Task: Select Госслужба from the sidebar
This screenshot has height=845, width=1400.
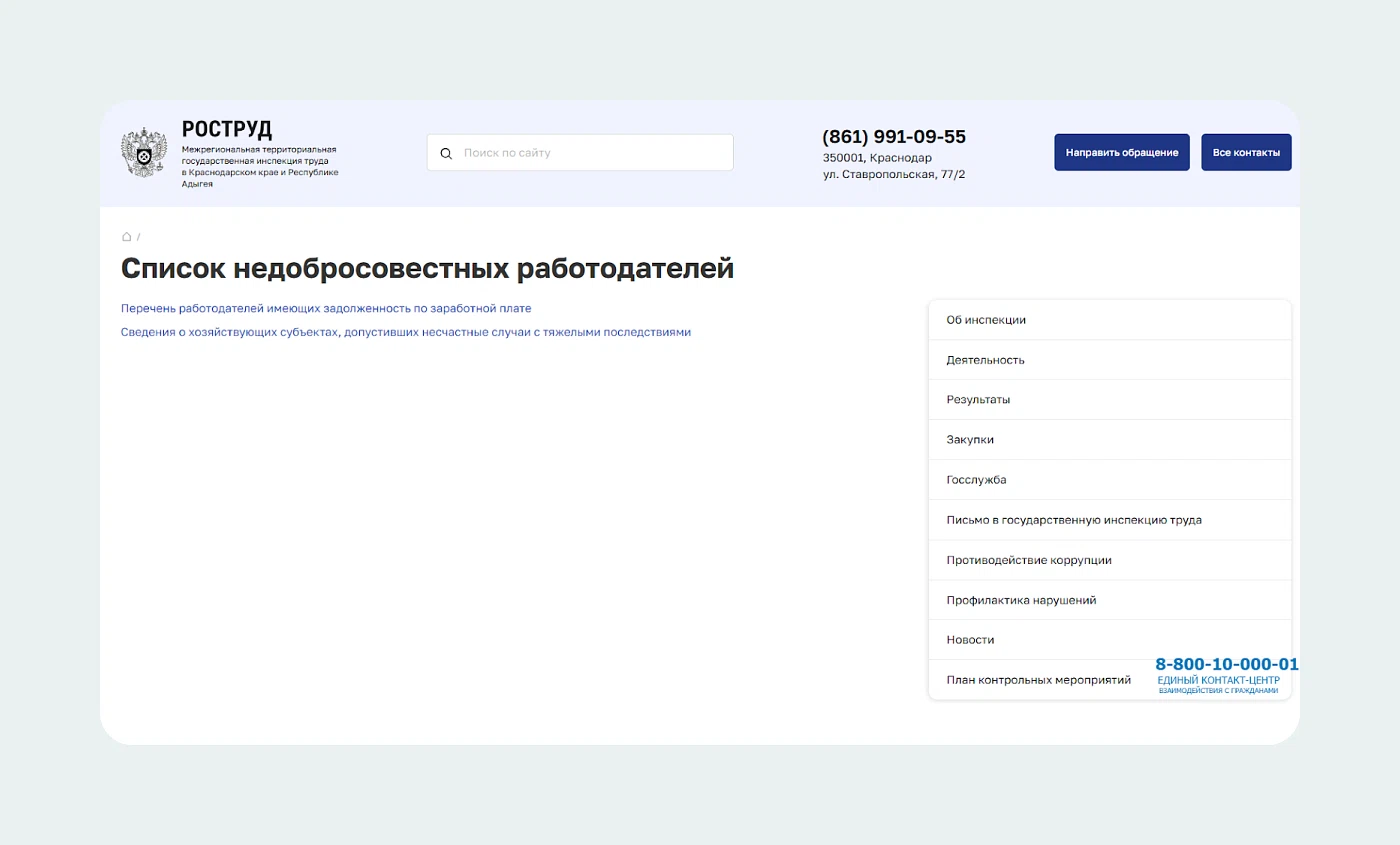Action: [978, 479]
